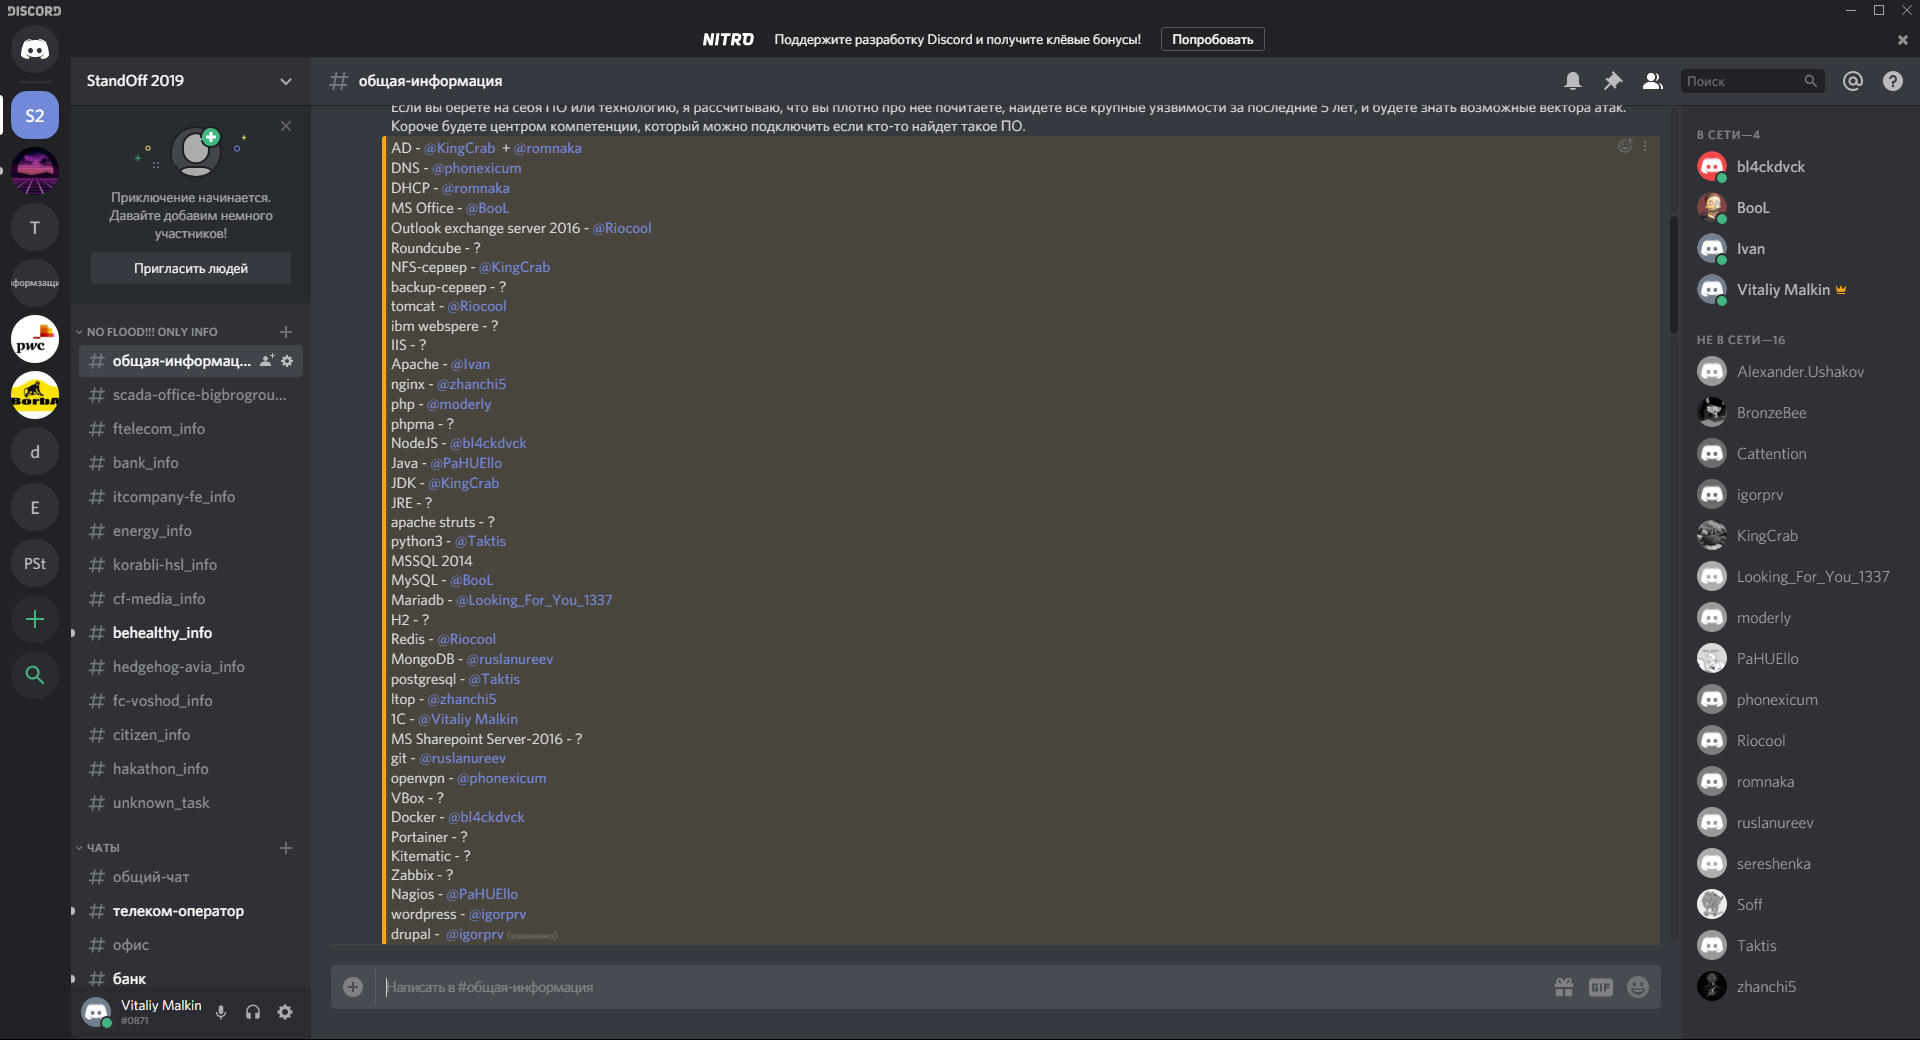Open message more options dots
This screenshot has height=1040, width=1920.
(x=1645, y=146)
